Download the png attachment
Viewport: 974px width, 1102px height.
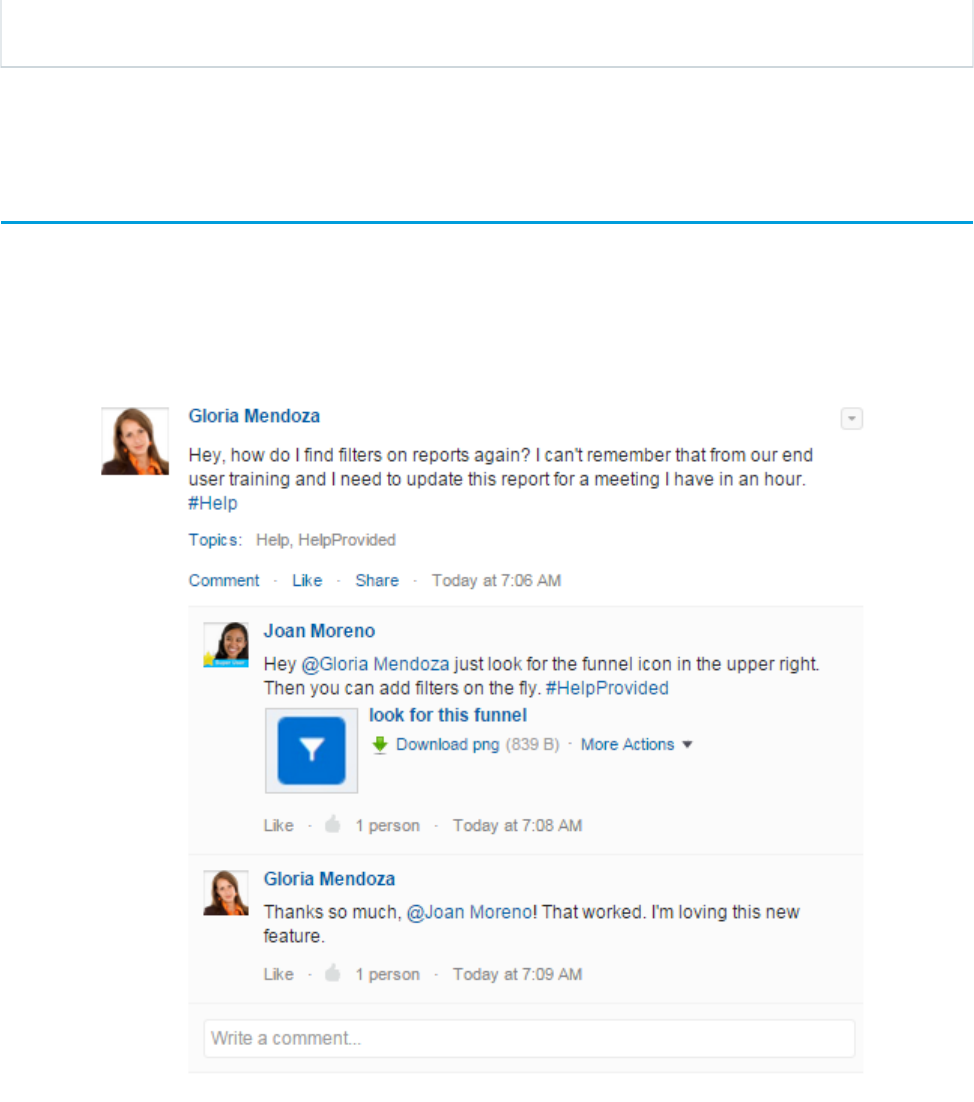pyautogui.click(x=448, y=744)
